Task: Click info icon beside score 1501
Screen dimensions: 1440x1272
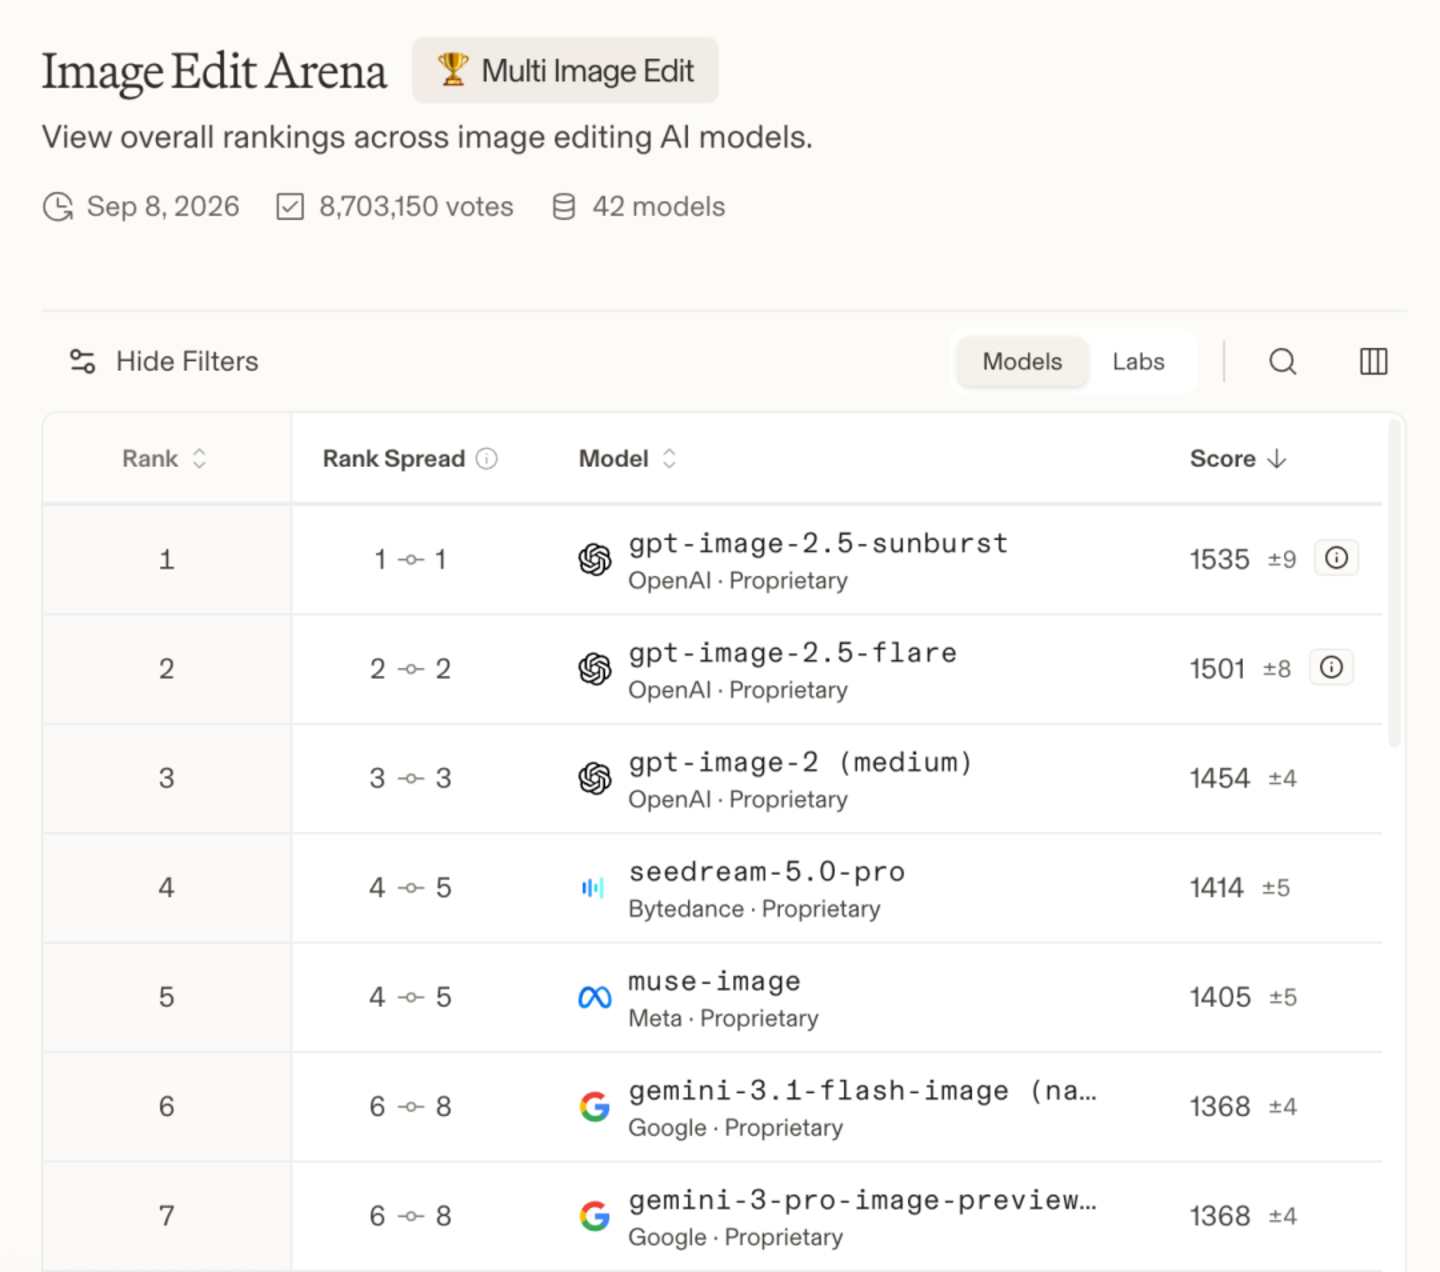Action: point(1331,667)
